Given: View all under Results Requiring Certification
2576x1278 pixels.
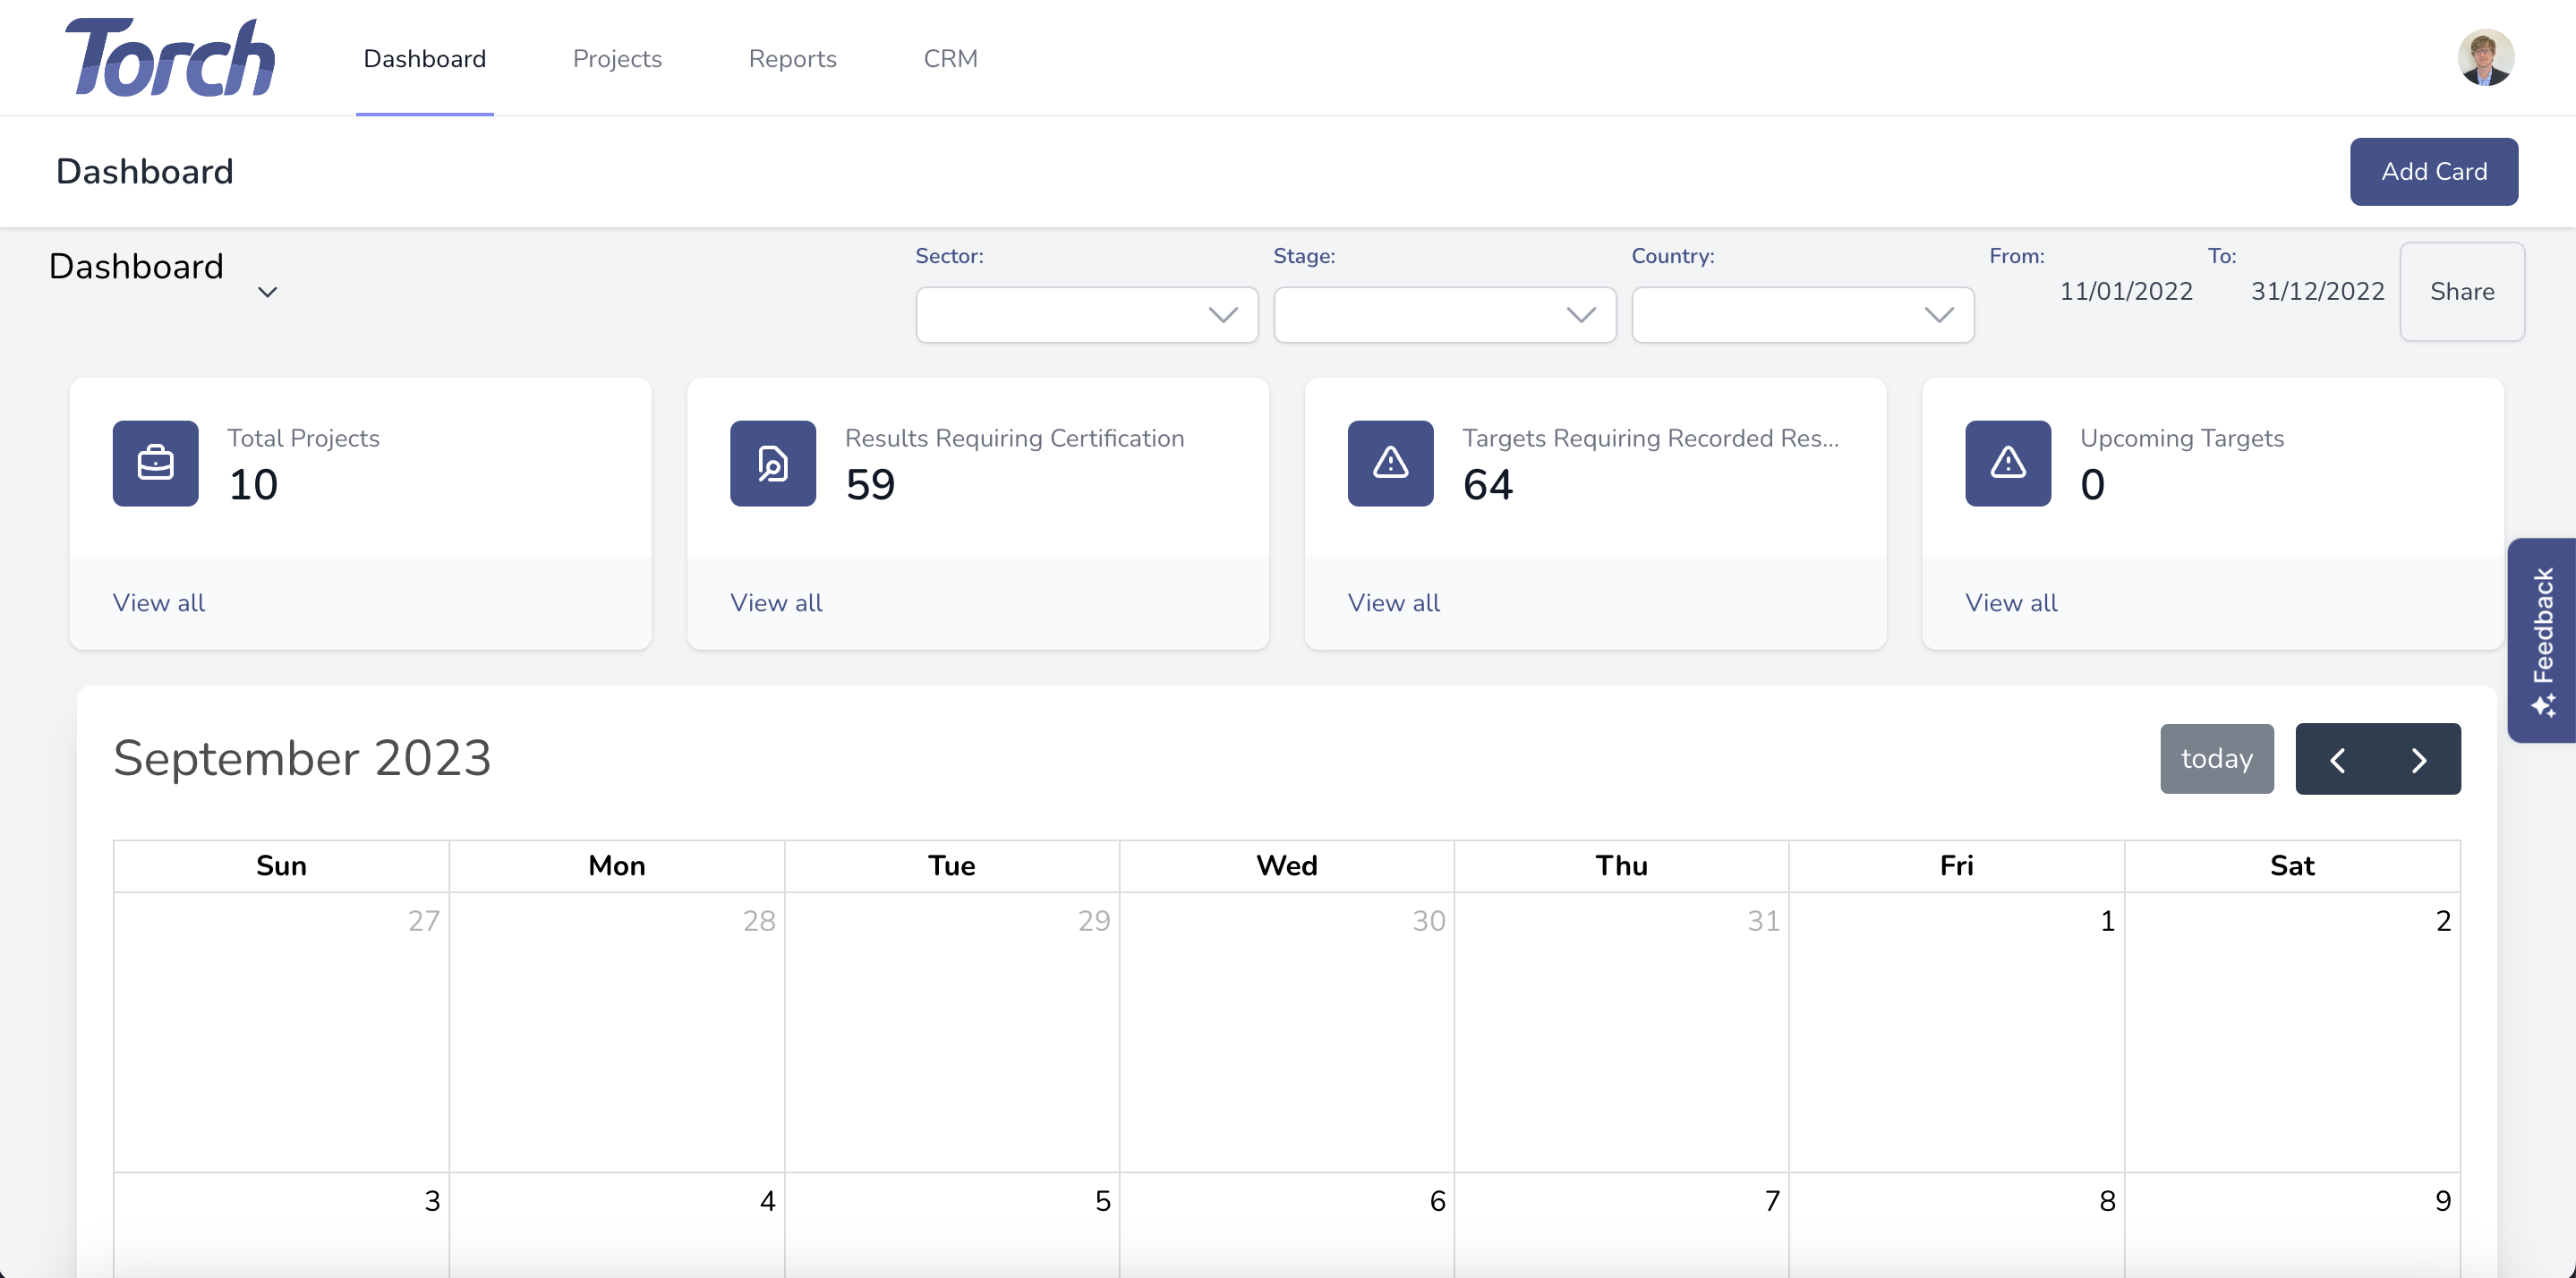Looking at the screenshot, I should [x=776, y=603].
